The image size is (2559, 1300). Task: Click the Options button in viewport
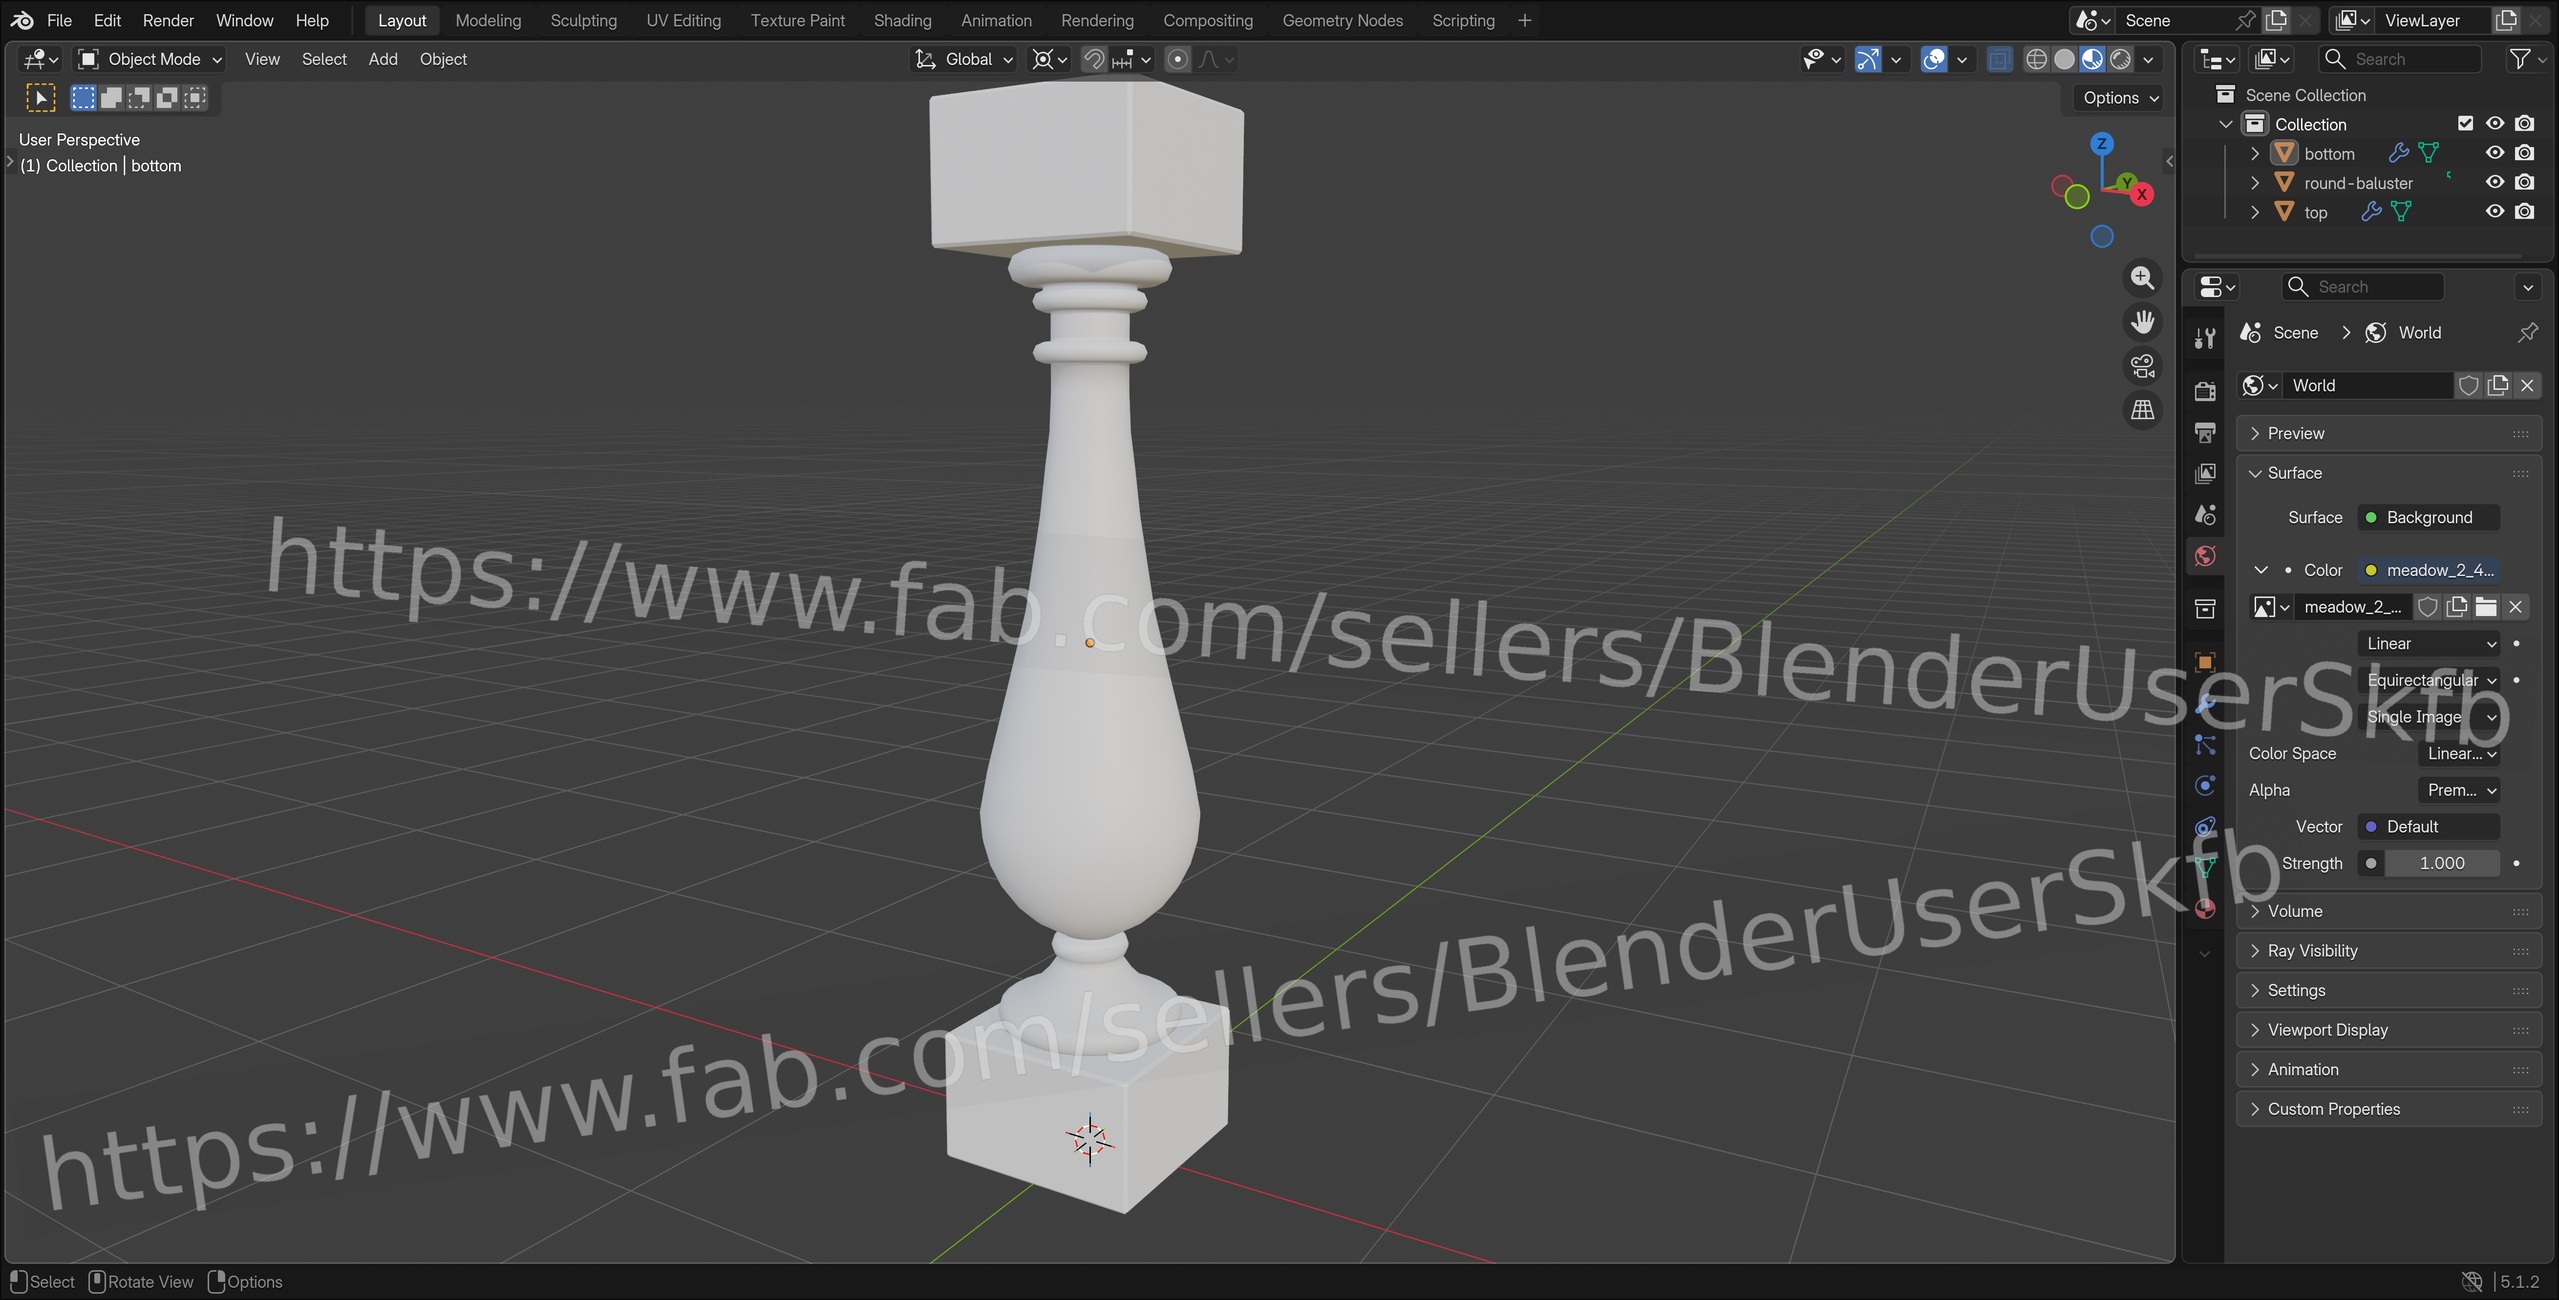coord(2118,98)
